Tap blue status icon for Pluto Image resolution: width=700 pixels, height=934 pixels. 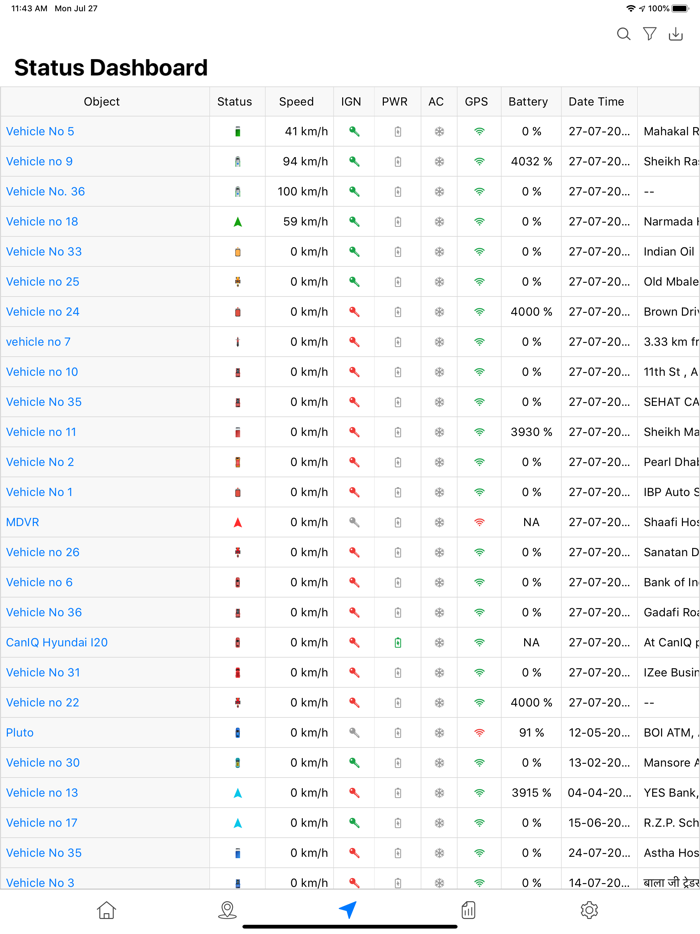coord(238,733)
